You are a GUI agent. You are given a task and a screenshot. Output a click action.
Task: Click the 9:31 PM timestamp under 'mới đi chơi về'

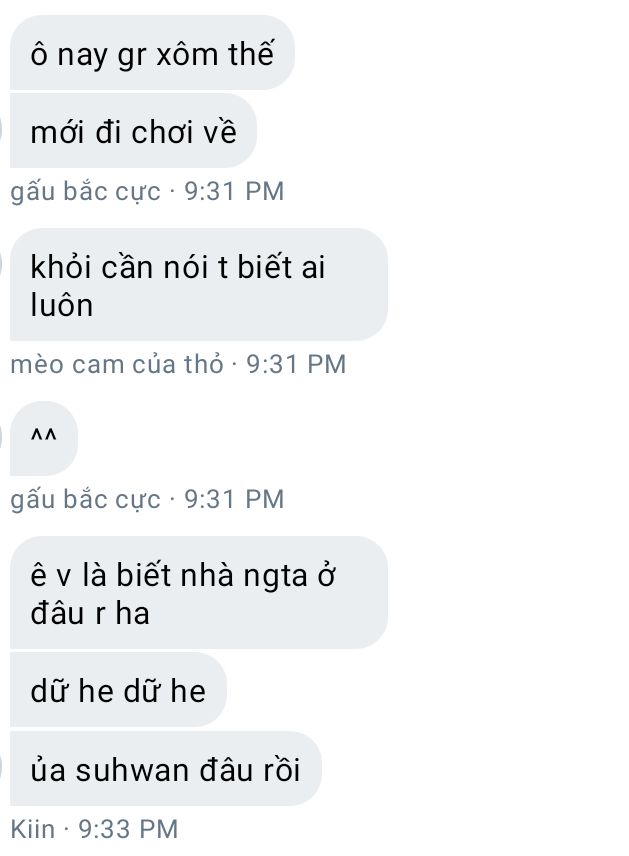234,191
